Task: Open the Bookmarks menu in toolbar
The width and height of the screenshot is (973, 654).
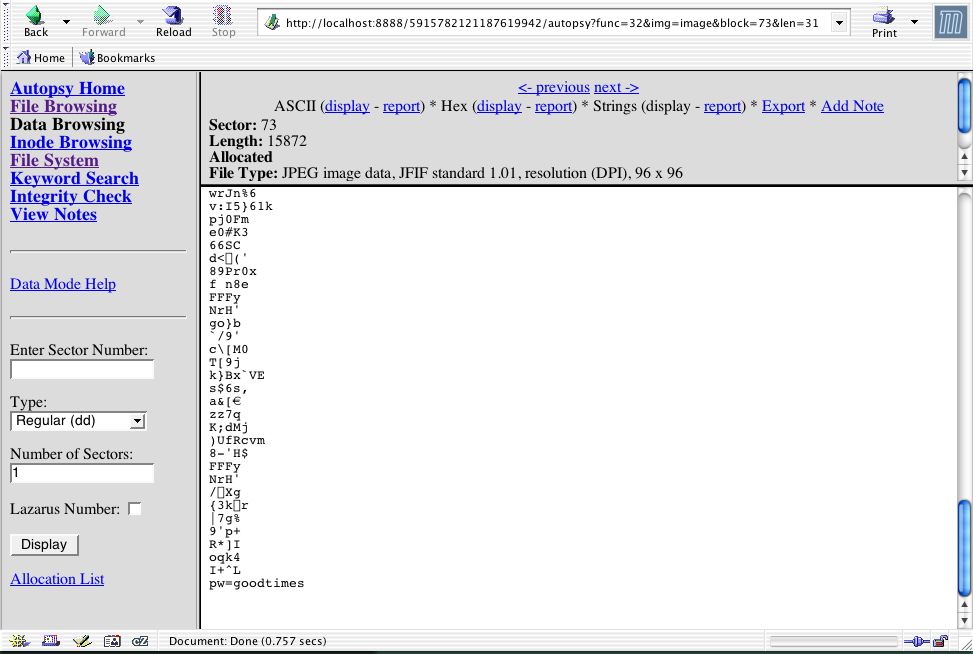Action: [117, 58]
